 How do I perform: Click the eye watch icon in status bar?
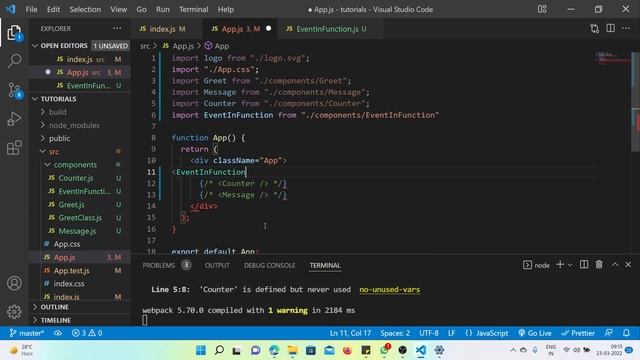[58, 333]
